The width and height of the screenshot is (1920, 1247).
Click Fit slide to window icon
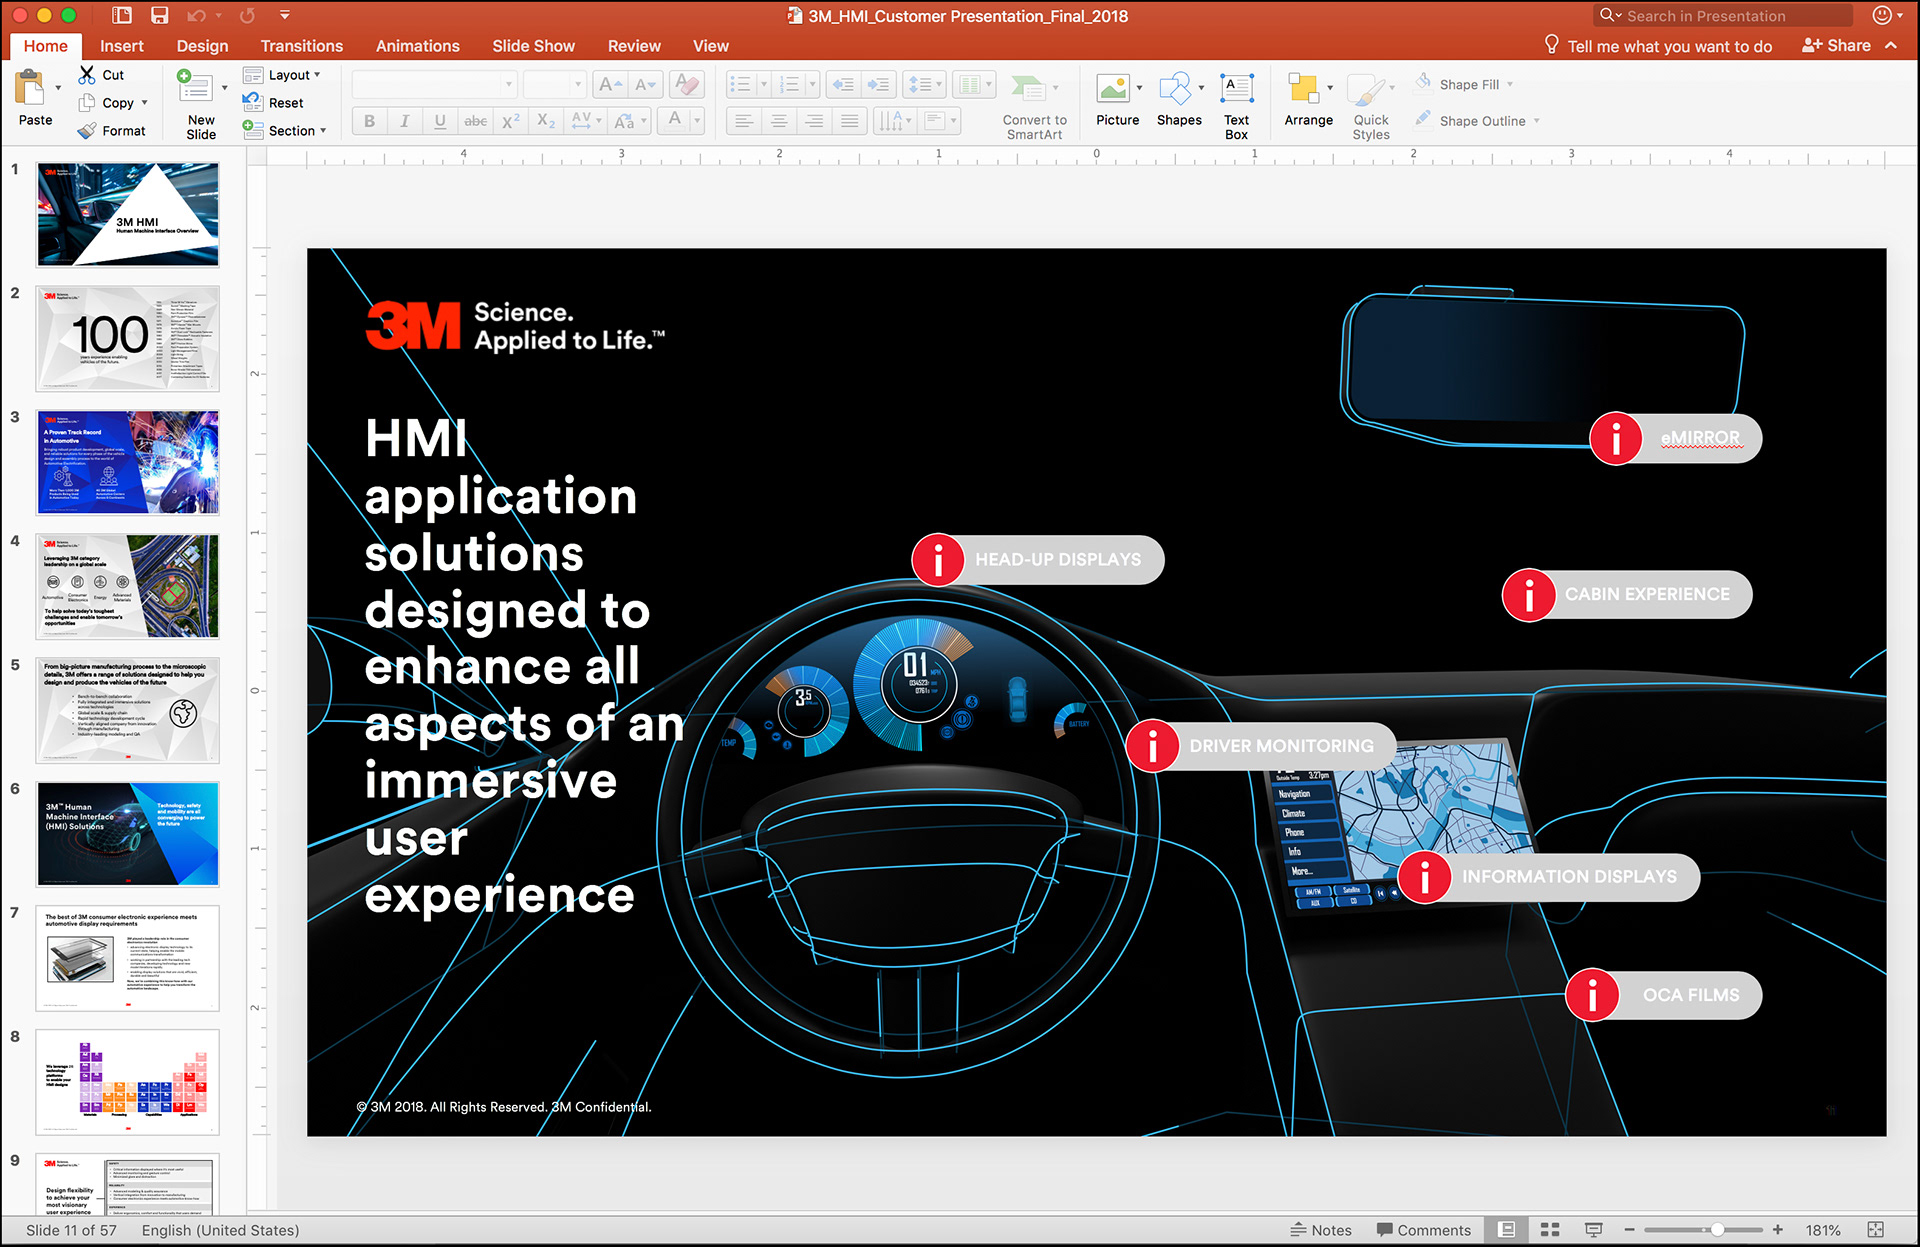click(1876, 1229)
